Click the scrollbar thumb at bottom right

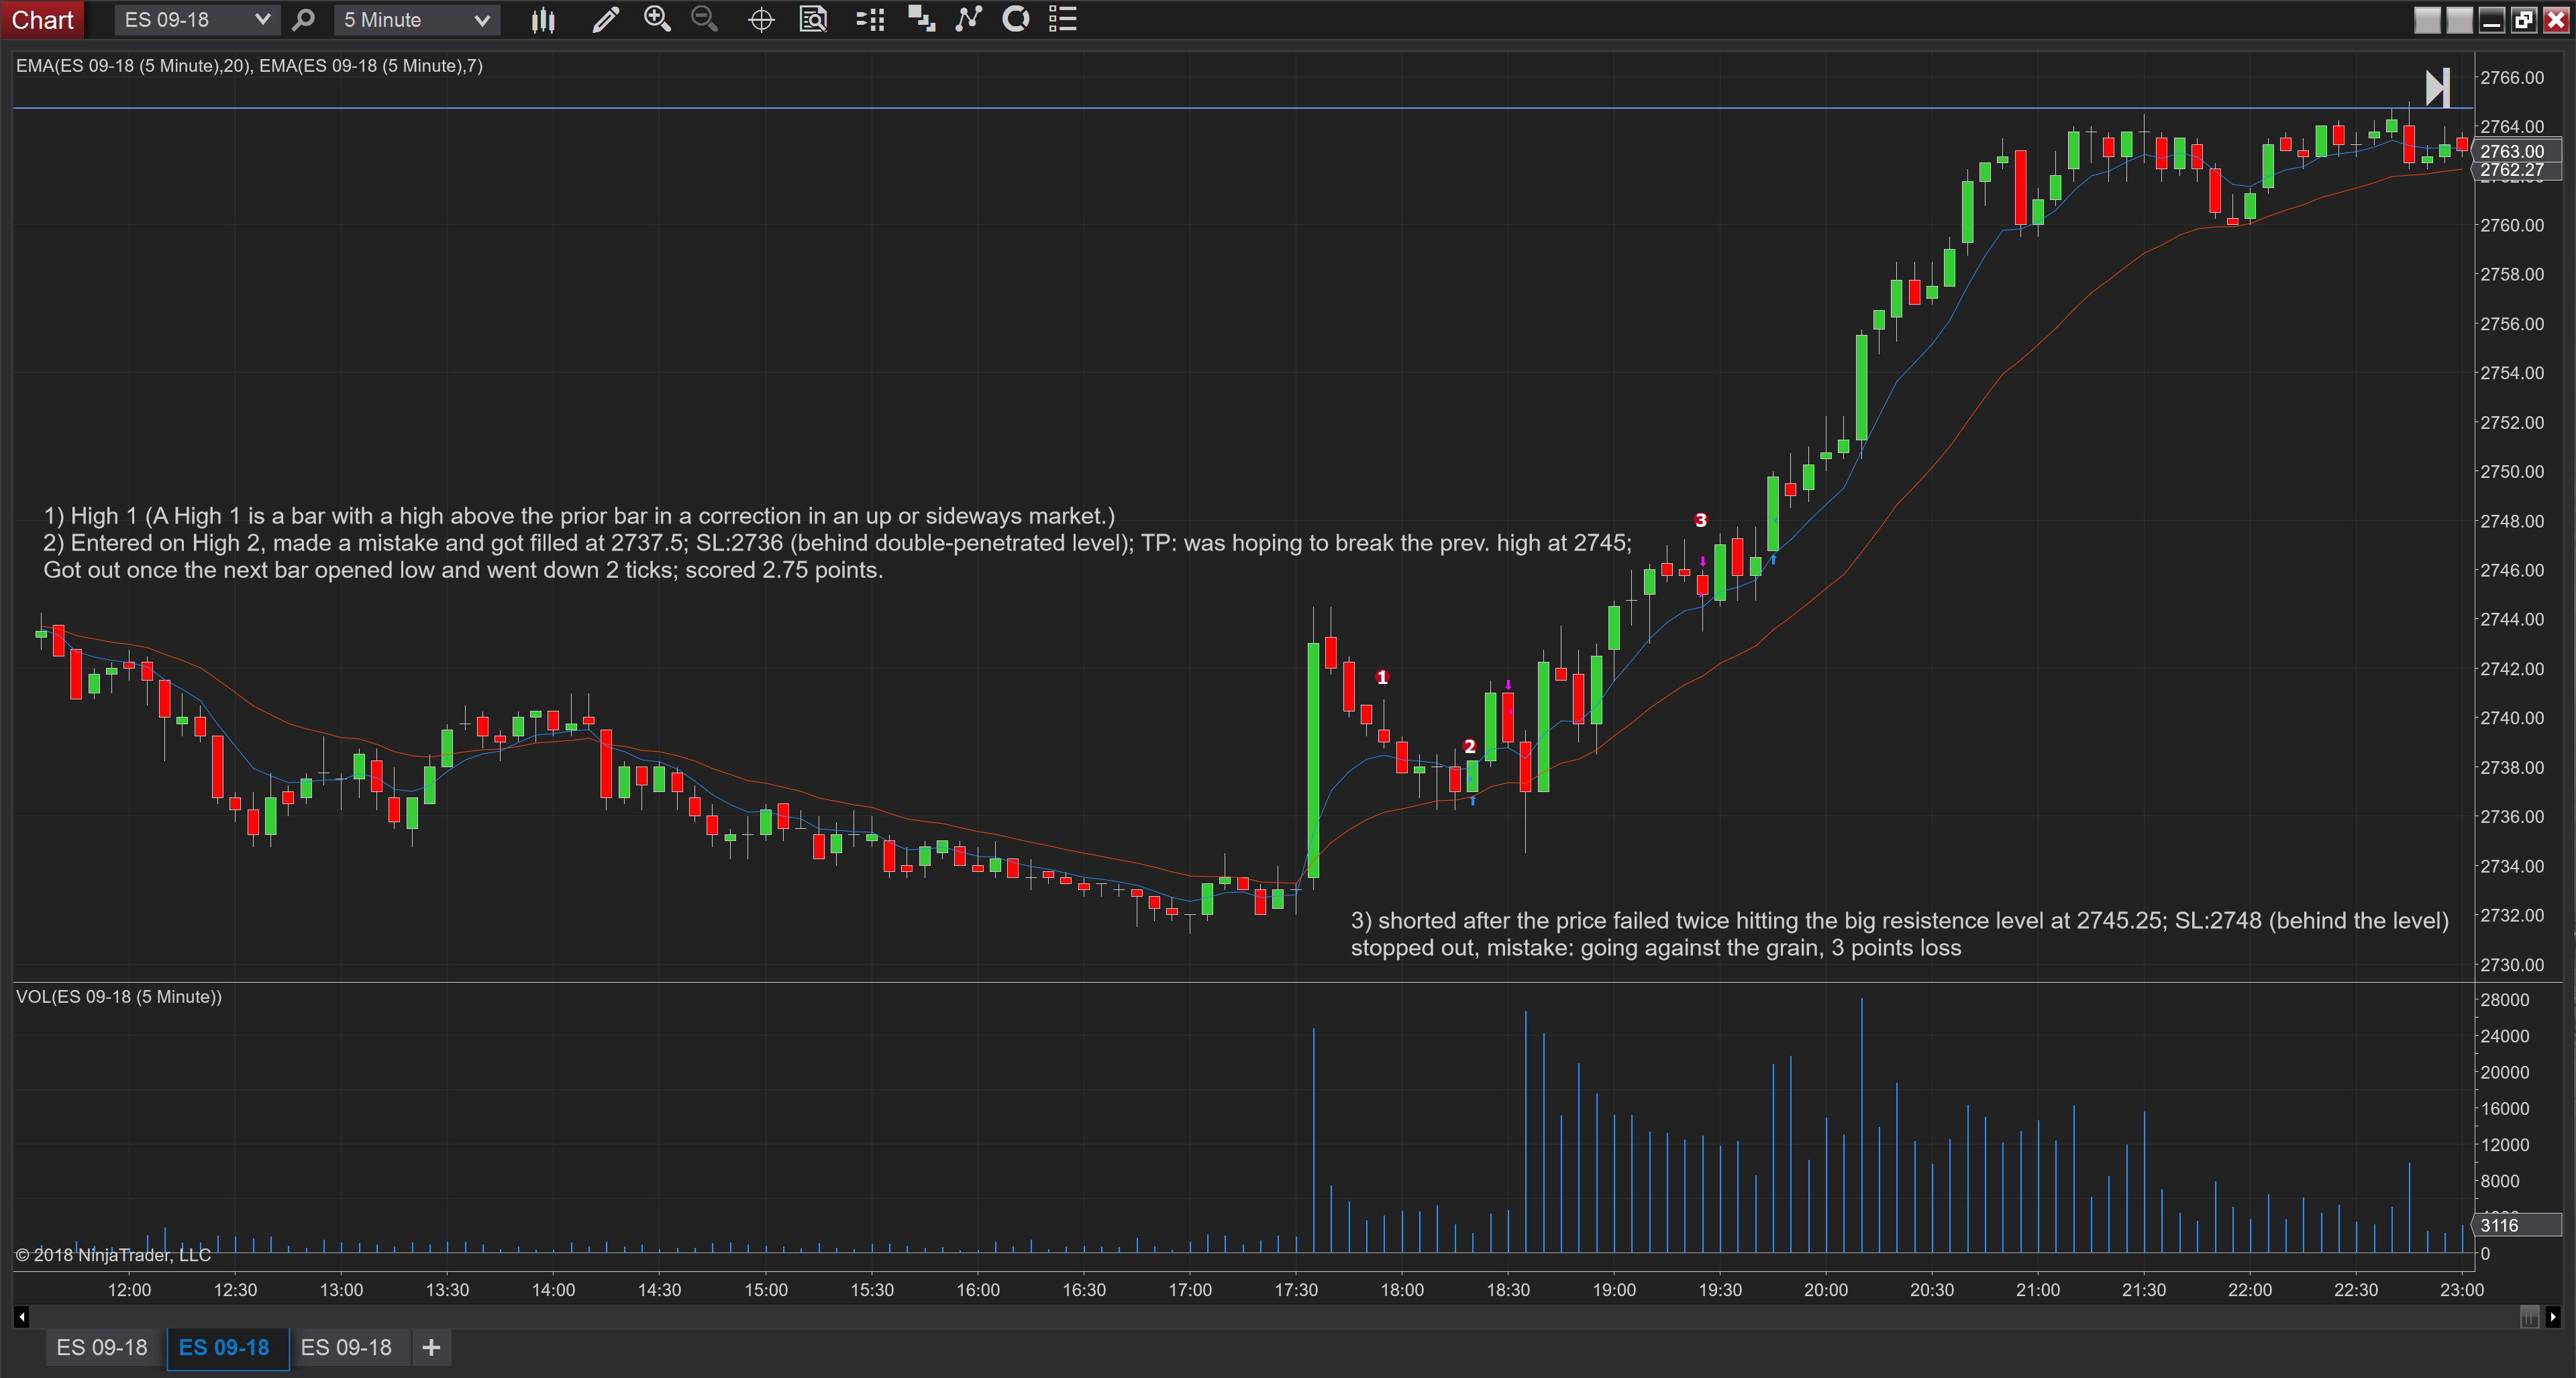(2529, 1317)
